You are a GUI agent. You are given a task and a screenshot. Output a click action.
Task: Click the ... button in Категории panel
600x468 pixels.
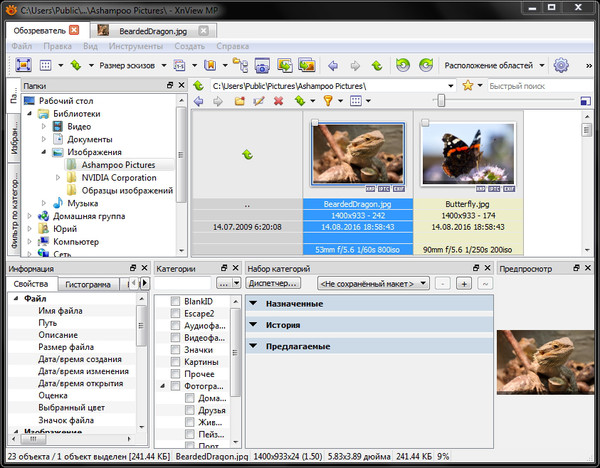(x=224, y=284)
